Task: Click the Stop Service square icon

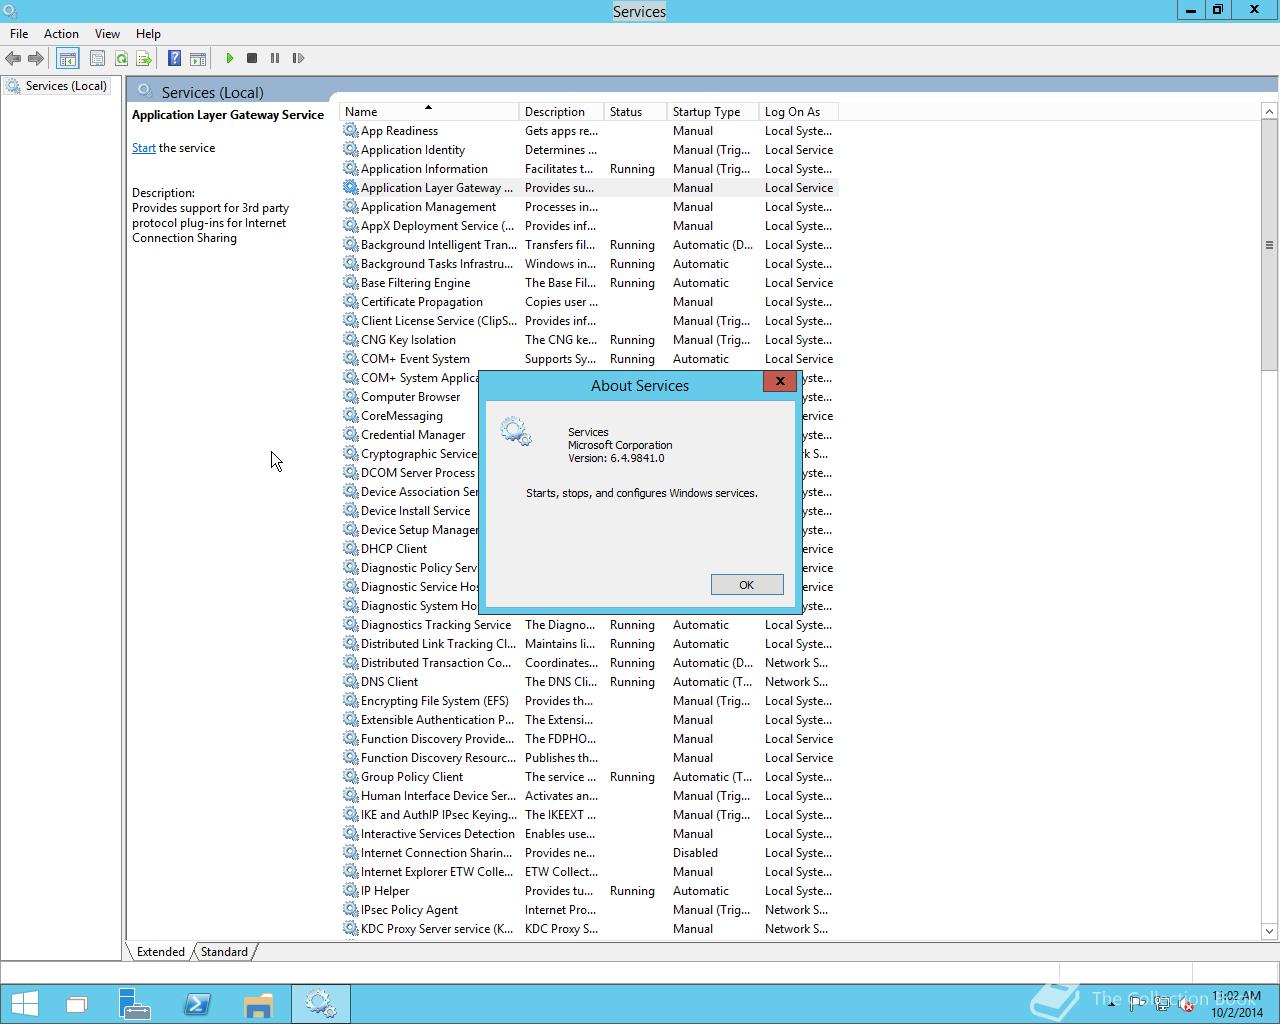Action: [252, 58]
